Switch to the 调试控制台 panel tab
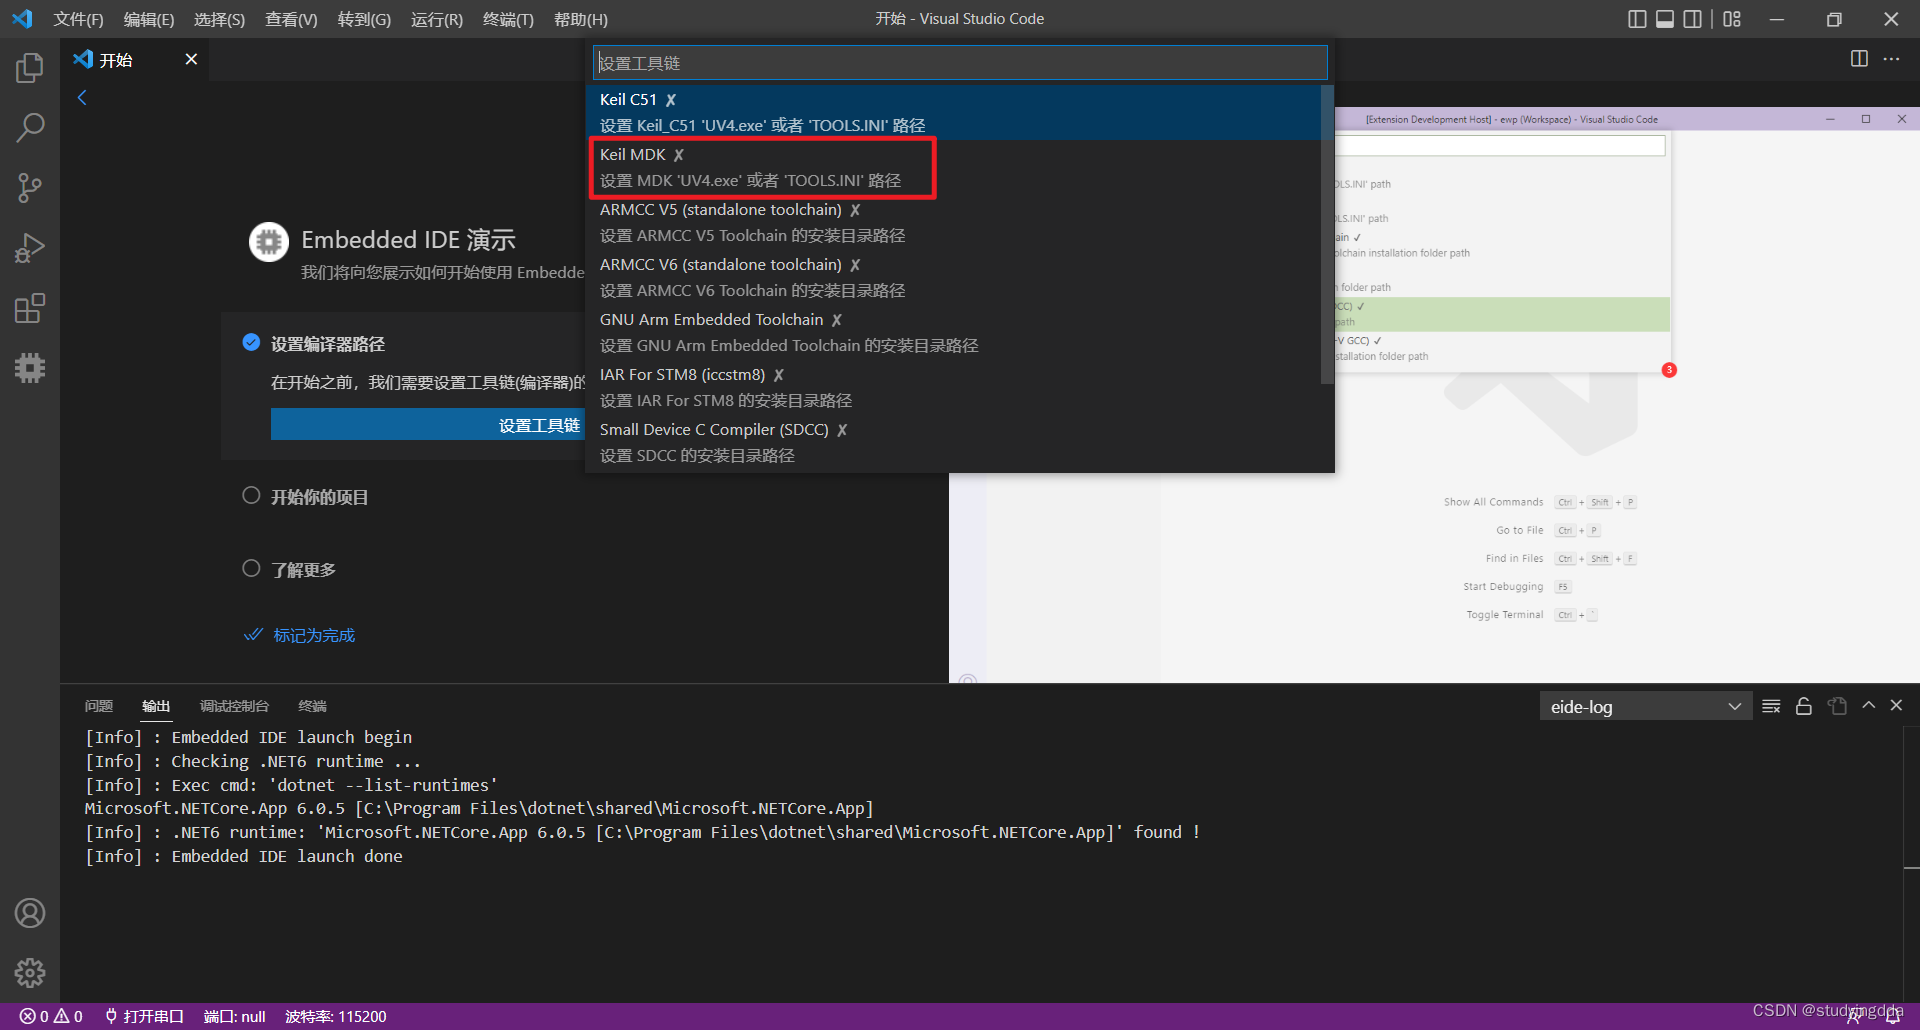This screenshot has width=1920, height=1030. (234, 706)
